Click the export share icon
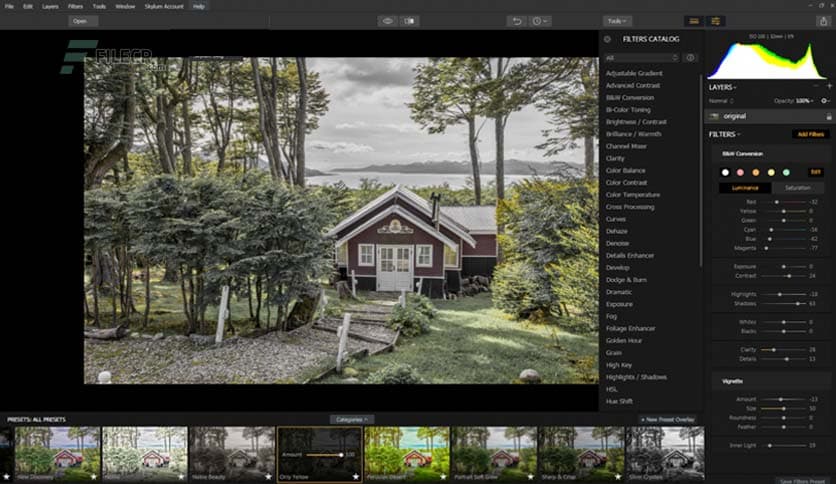The image size is (836, 484). [x=823, y=21]
